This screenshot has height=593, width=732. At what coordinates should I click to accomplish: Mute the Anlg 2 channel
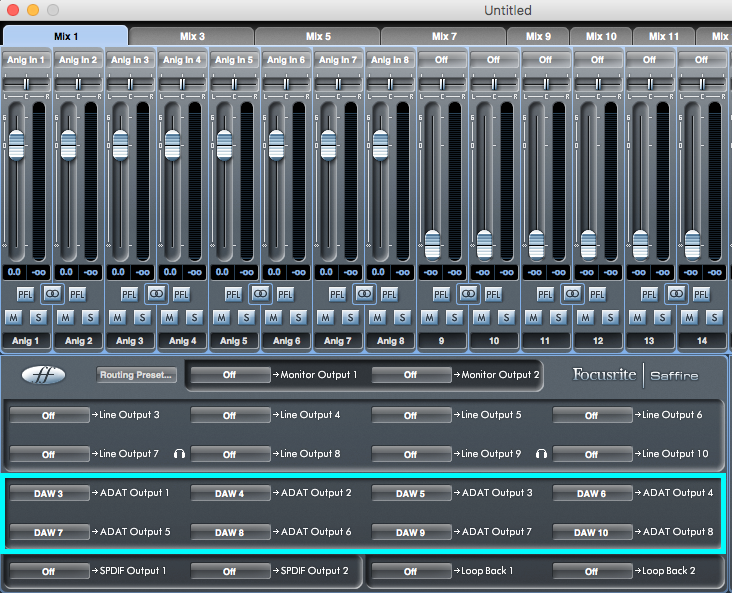tap(65, 318)
